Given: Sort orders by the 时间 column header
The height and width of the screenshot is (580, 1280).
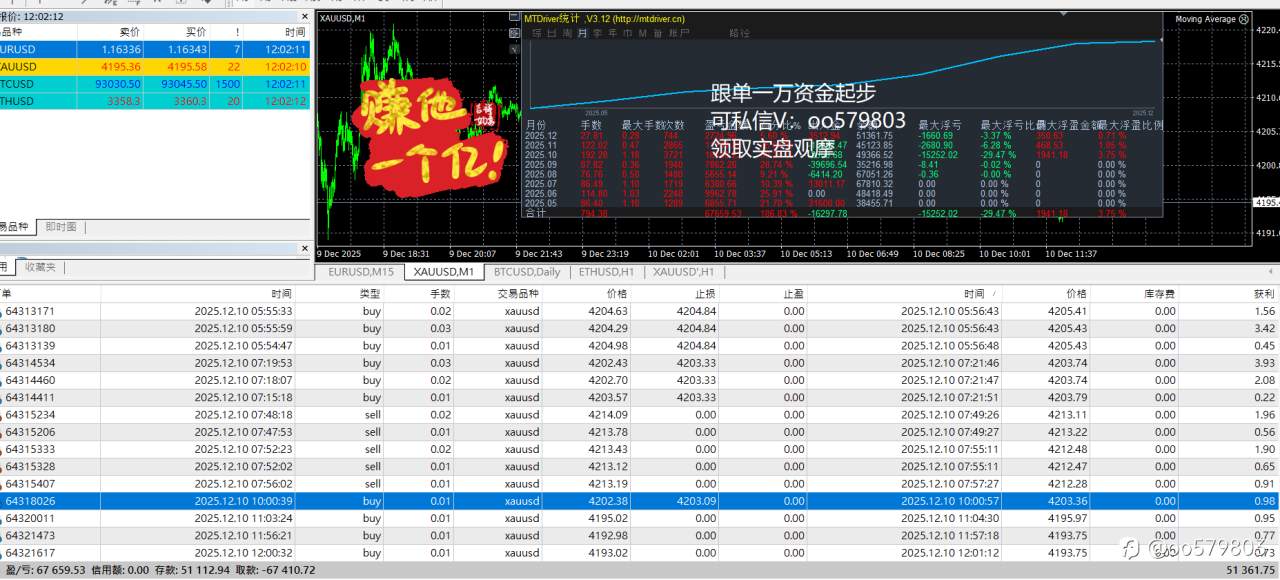Looking at the screenshot, I should [x=280, y=294].
